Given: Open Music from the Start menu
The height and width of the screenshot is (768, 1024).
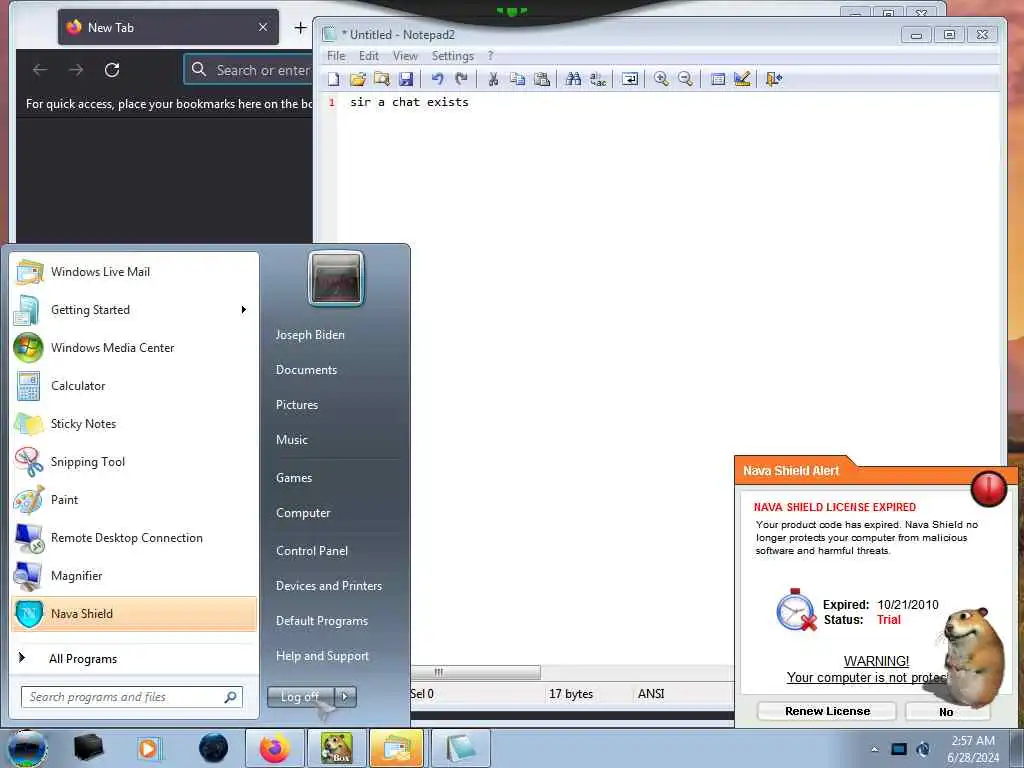Looking at the screenshot, I should click(292, 440).
